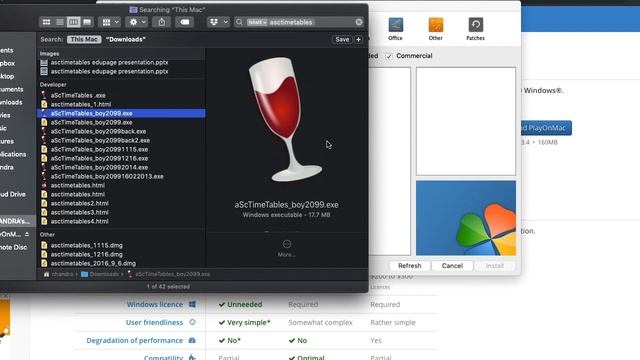Click the Windows flag icon beside Windows licence
Screen dimensions: 640x360
point(192,304)
